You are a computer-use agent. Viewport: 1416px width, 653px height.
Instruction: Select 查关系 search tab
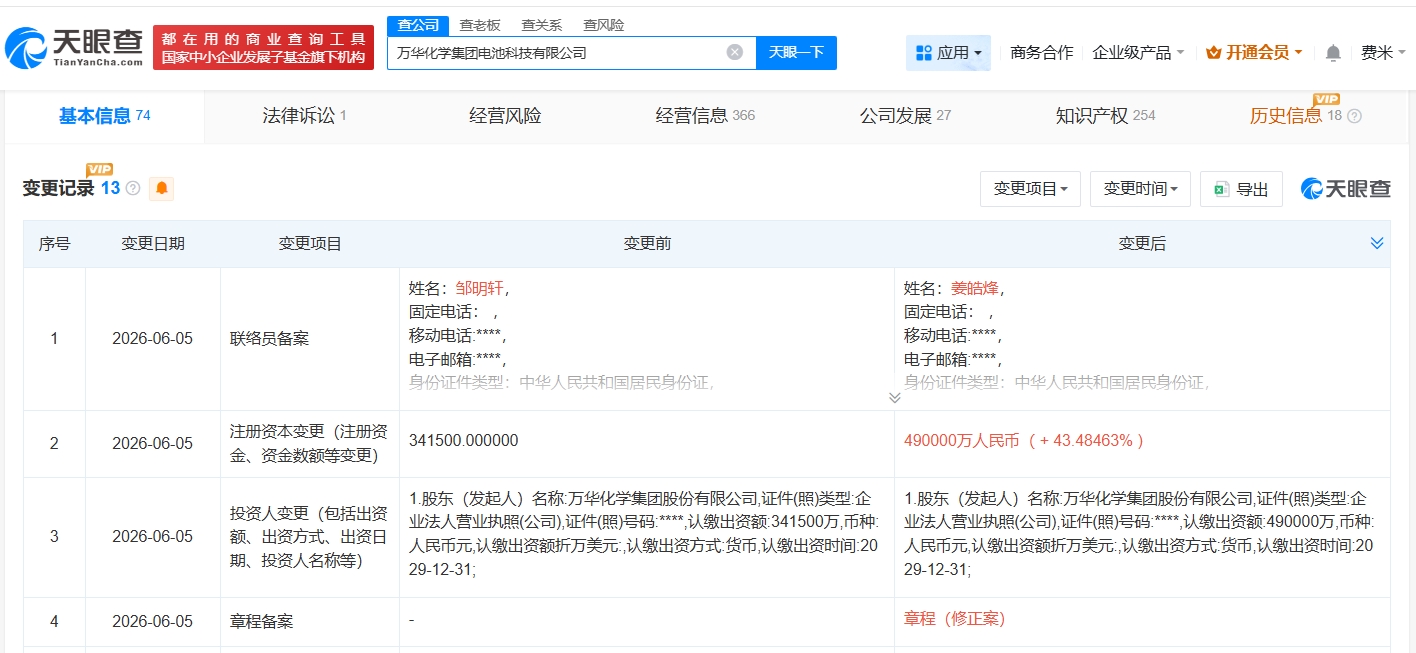click(542, 25)
